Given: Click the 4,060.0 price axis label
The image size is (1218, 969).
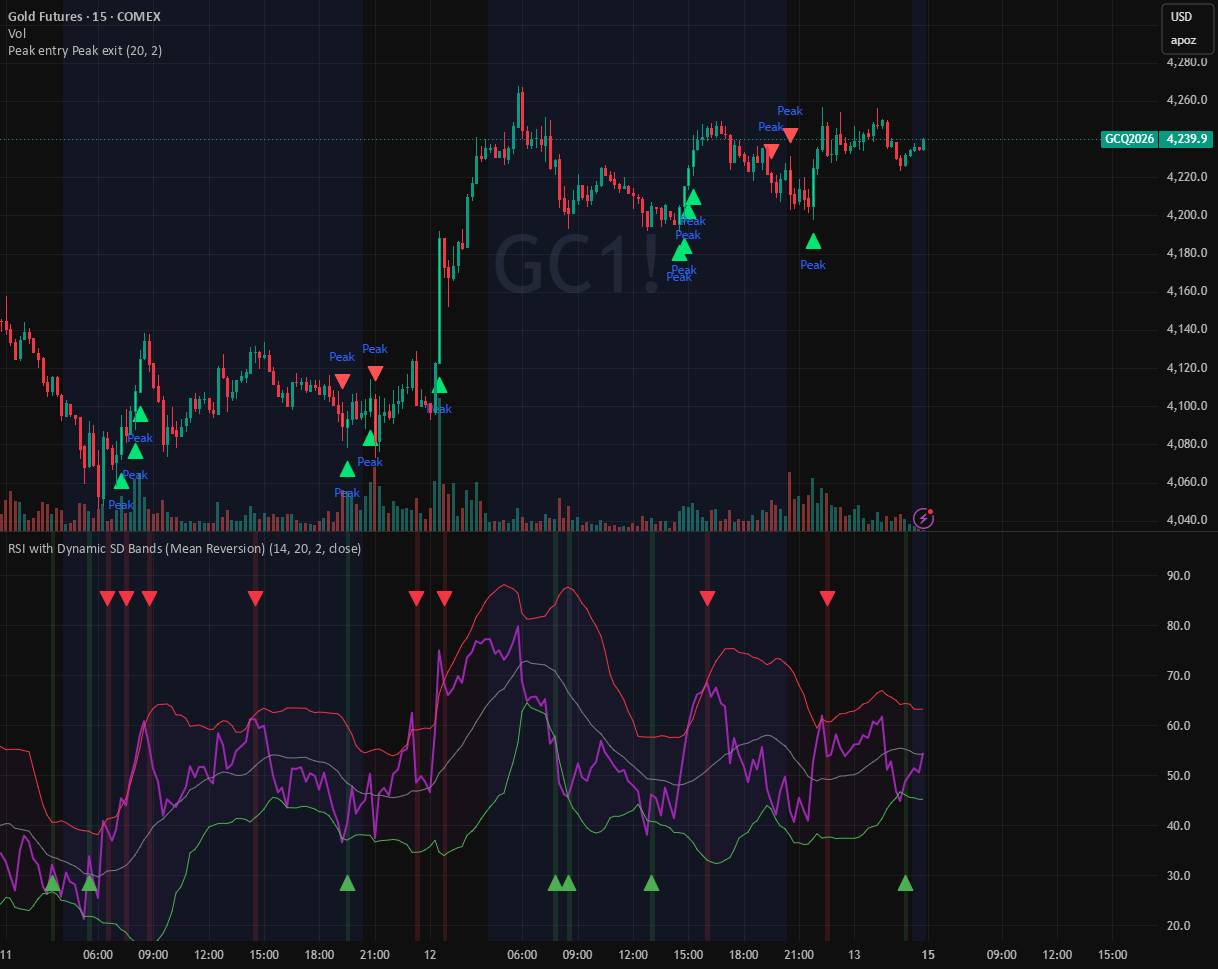Looking at the screenshot, I should [1187, 482].
